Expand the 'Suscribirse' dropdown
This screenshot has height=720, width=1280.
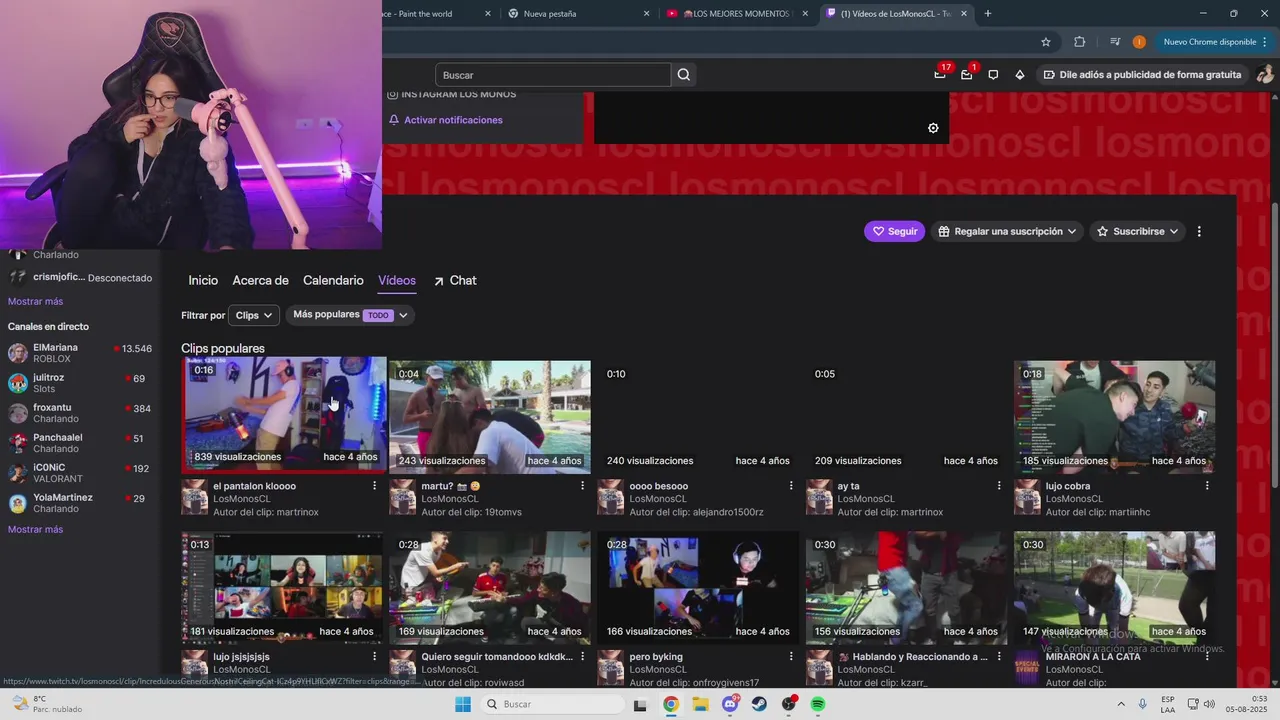click(1138, 231)
